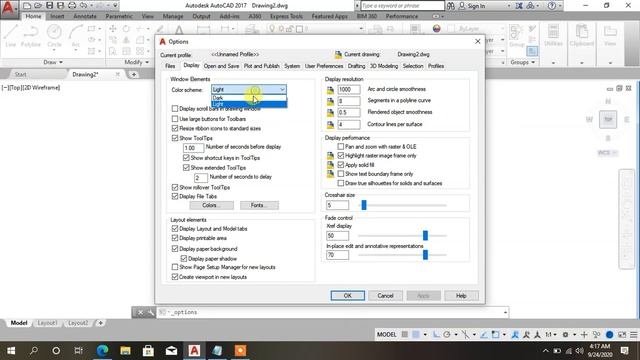The image size is (640, 360).
Task: Open the AutoCAD application menu logo
Action: point(8,9)
